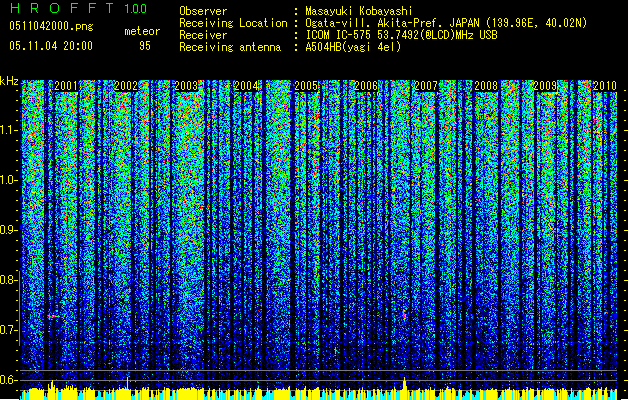This screenshot has width=629, height=400.
Task: Click the Observer label
Action: [203, 11]
